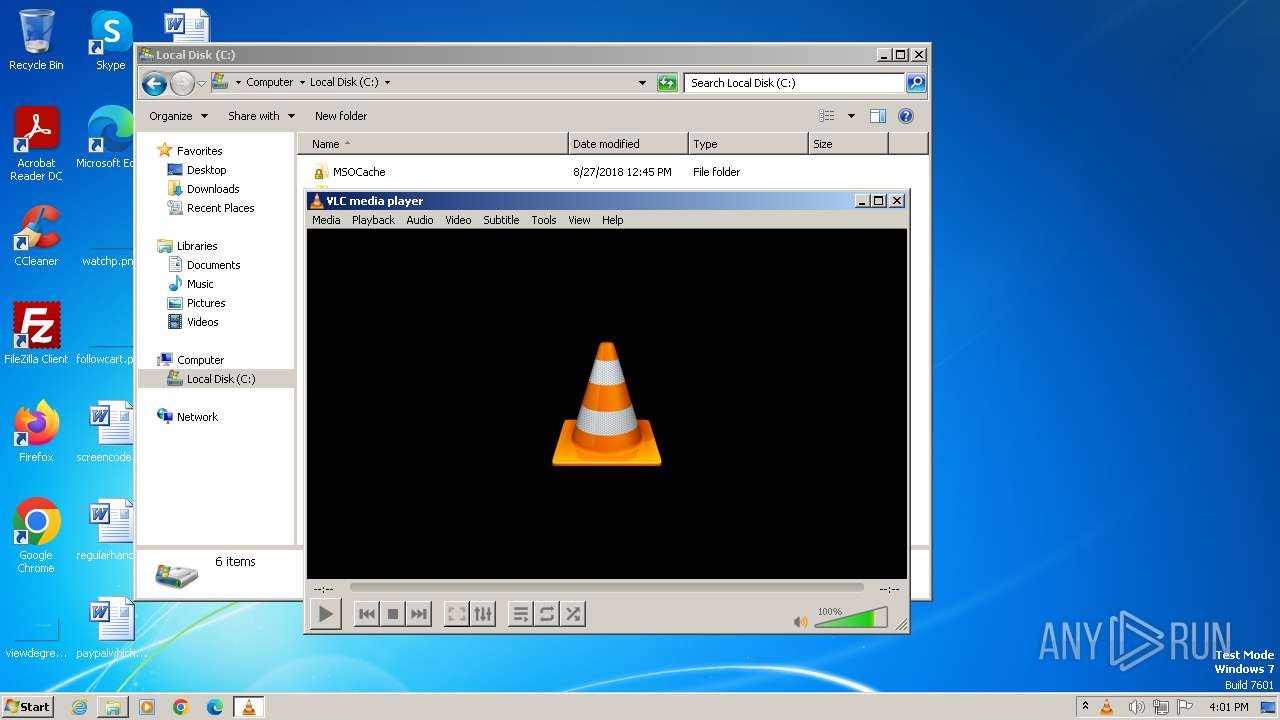Select Acrobat Reader DC desktop icon
This screenshot has width=1280, height=720.
coord(36,144)
